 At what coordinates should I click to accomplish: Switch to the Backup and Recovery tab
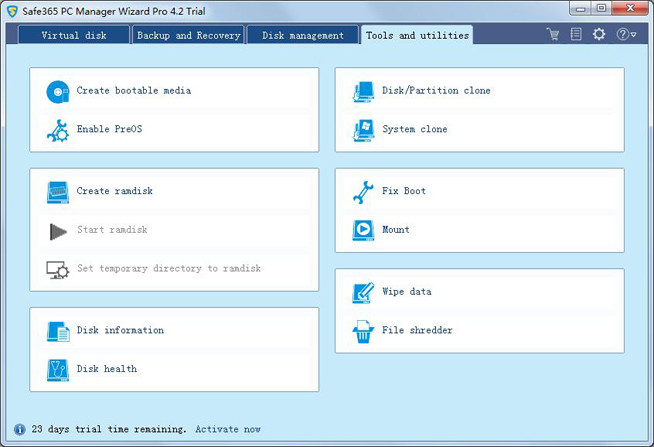188,35
